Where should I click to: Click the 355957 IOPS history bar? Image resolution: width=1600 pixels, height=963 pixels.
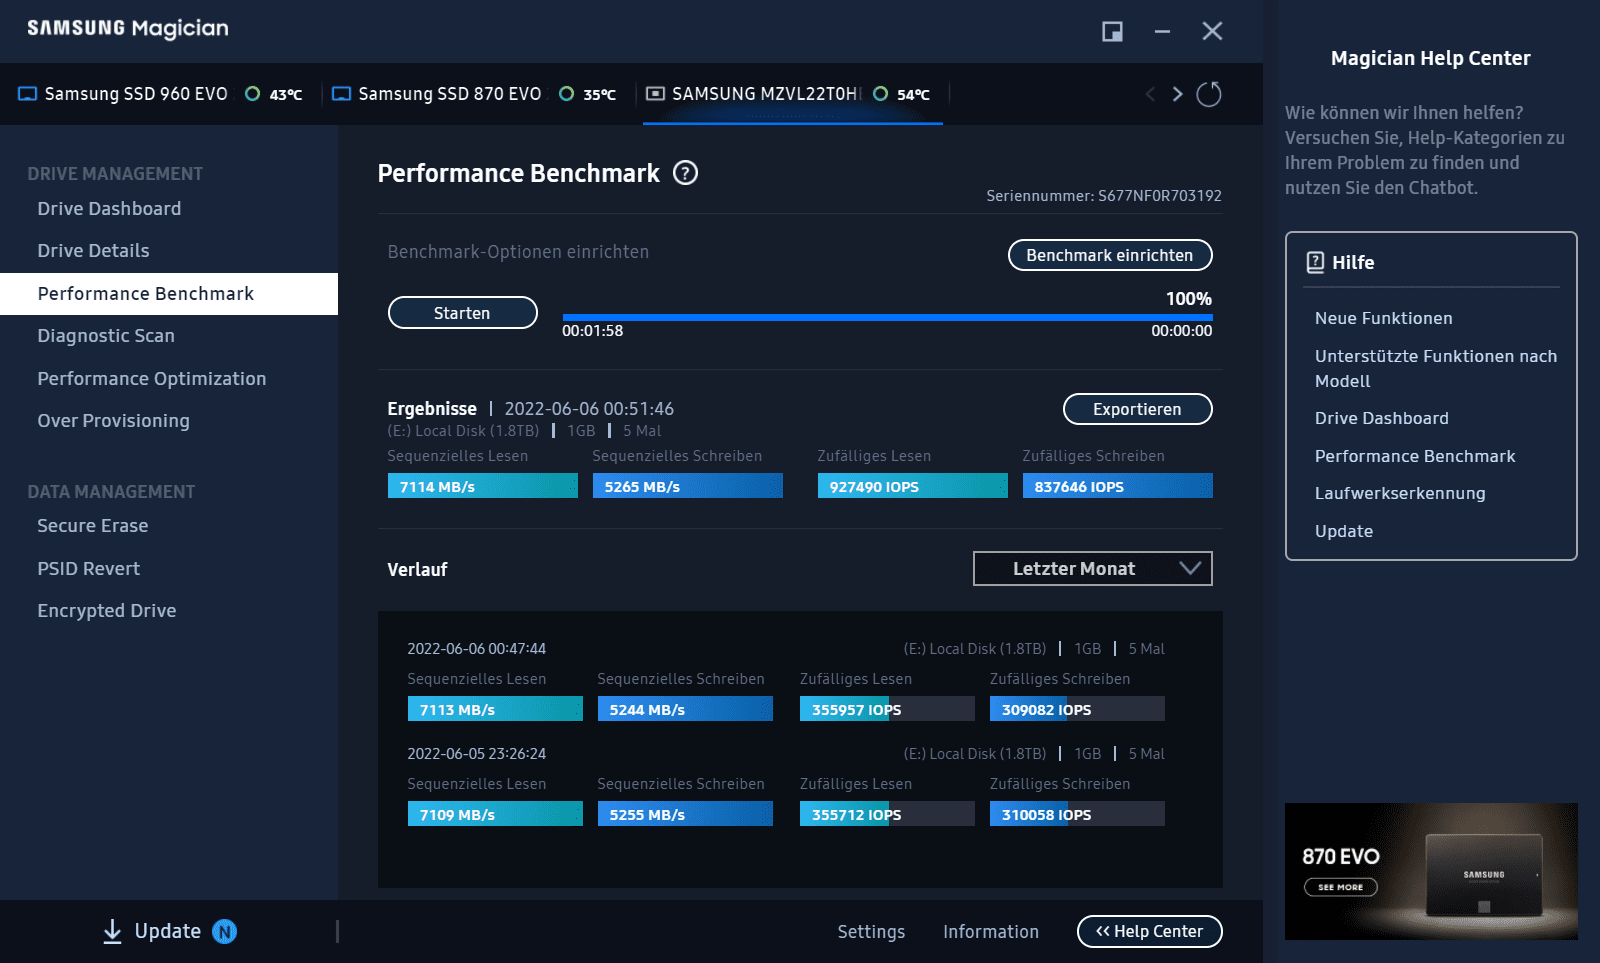pyautogui.click(x=887, y=709)
